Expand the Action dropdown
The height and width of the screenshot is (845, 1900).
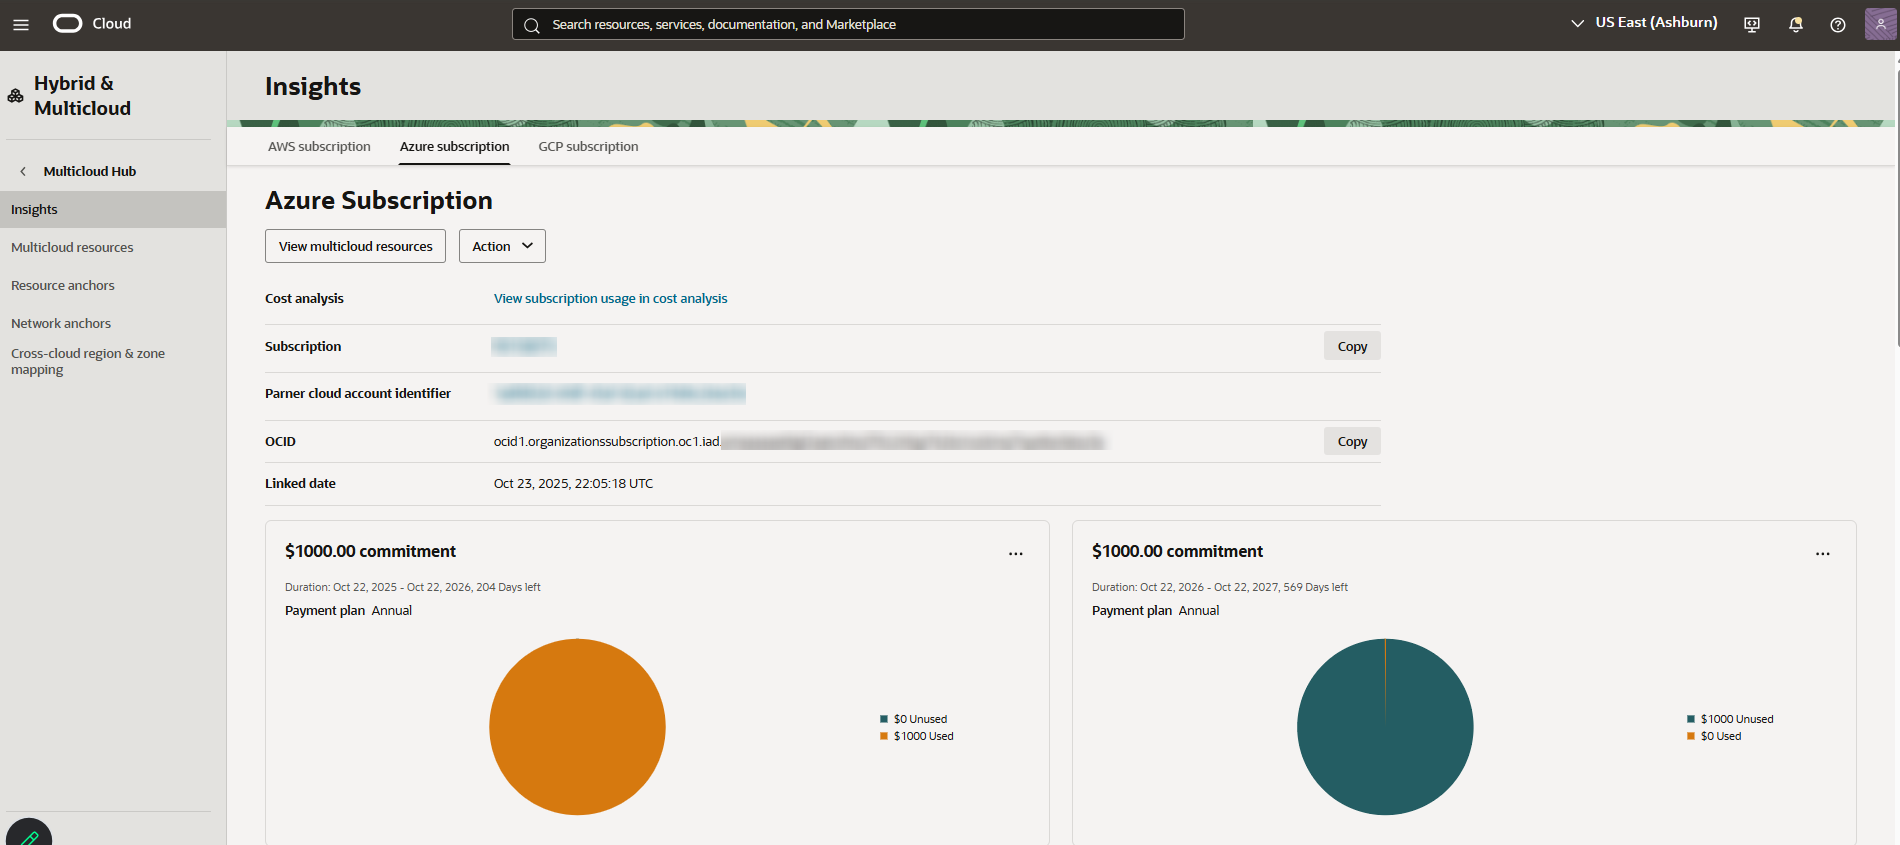tap(502, 246)
